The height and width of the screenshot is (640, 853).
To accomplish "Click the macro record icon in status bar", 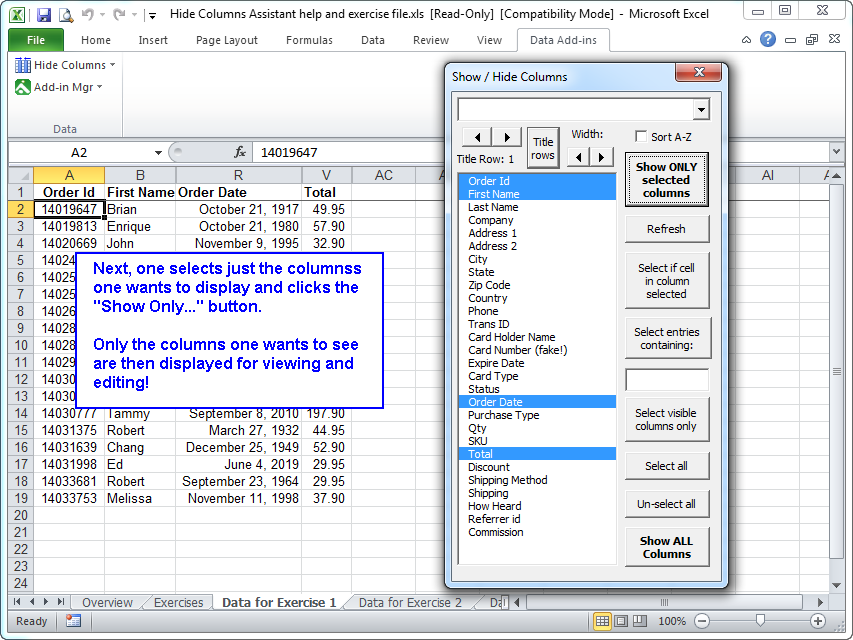I will pos(73,621).
